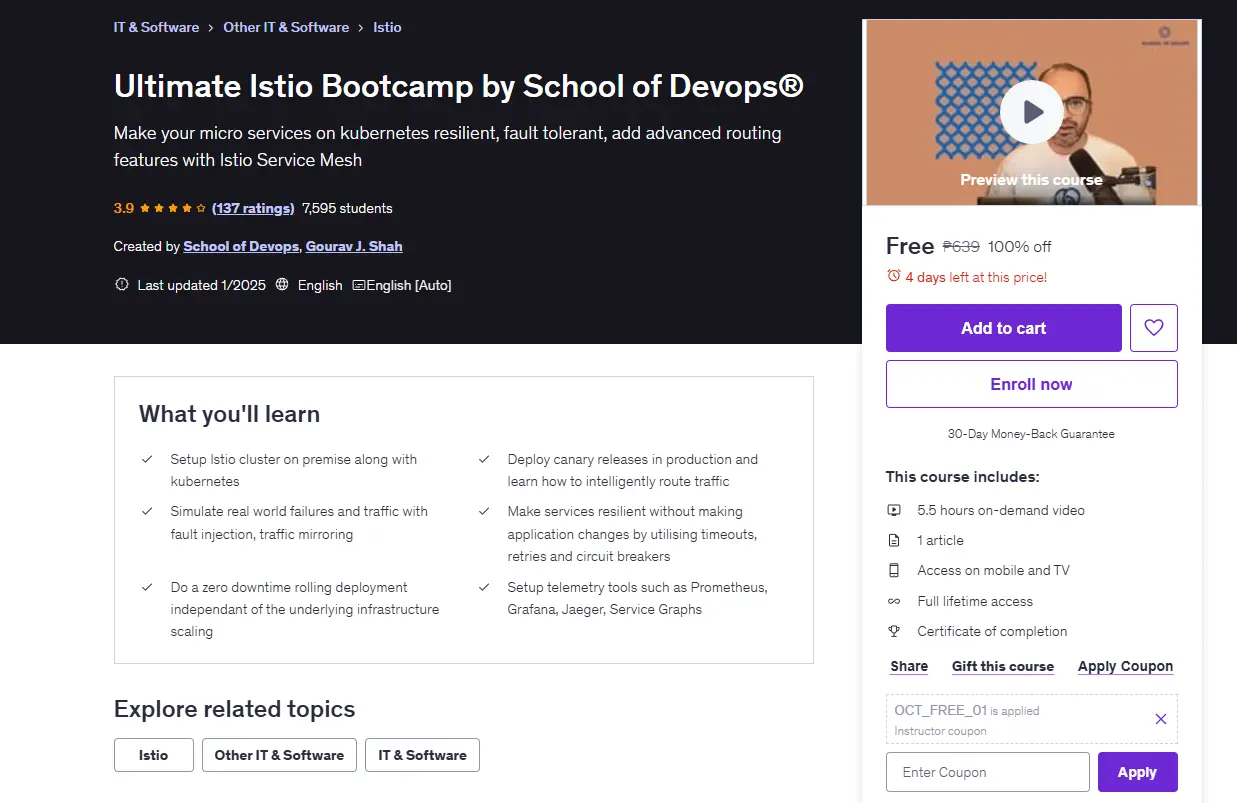Viewport: 1237px width, 803px height.
Task: Click the 4 days left at this price text
Action: [976, 277]
